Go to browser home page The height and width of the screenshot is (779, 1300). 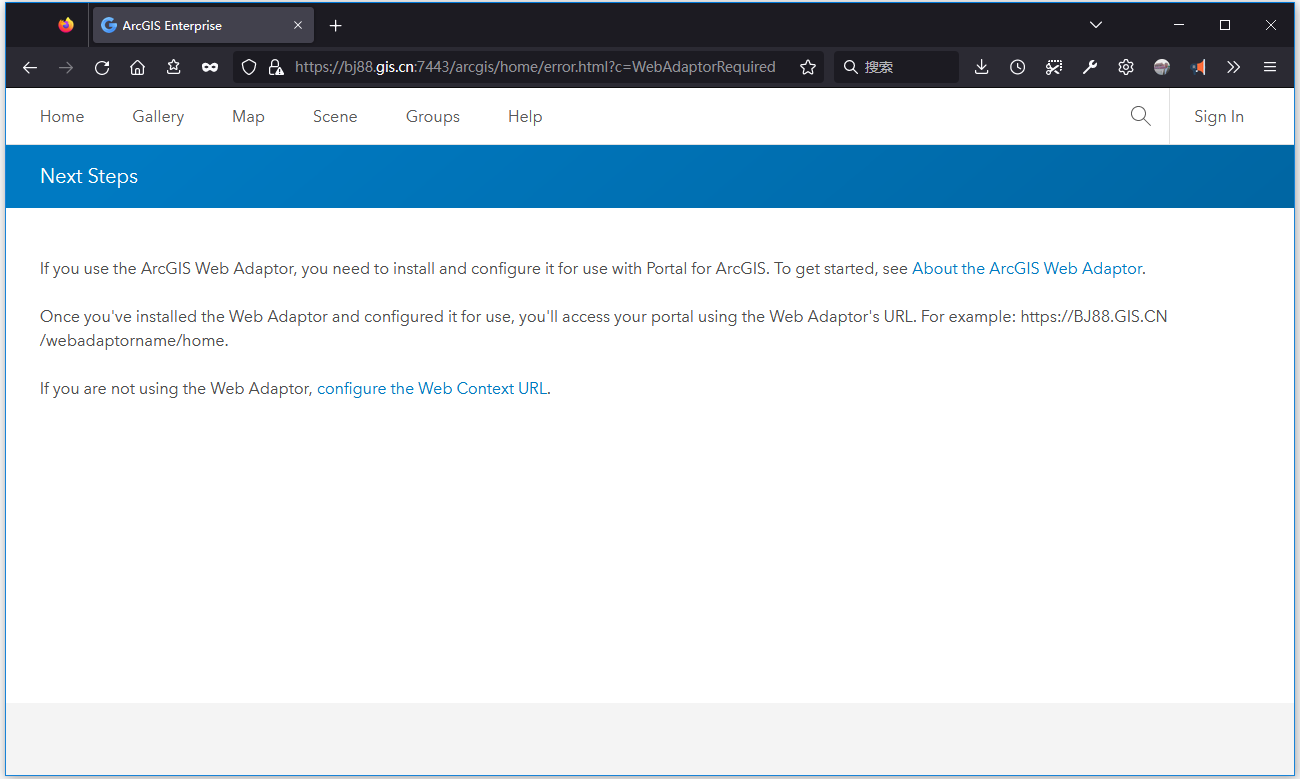point(138,67)
